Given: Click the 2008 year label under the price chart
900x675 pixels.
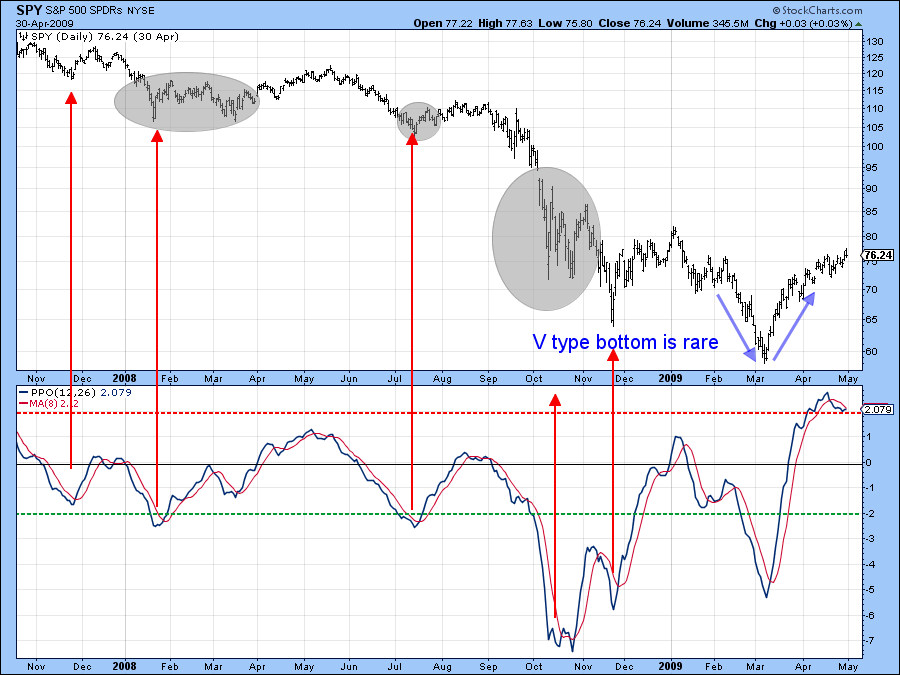Looking at the screenshot, I should click(125, 378).
